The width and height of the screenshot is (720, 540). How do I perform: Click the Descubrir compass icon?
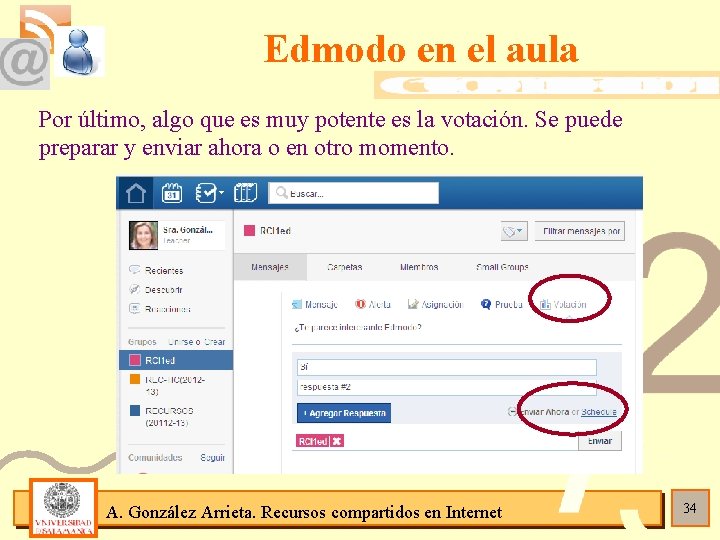tap(135, 289)
